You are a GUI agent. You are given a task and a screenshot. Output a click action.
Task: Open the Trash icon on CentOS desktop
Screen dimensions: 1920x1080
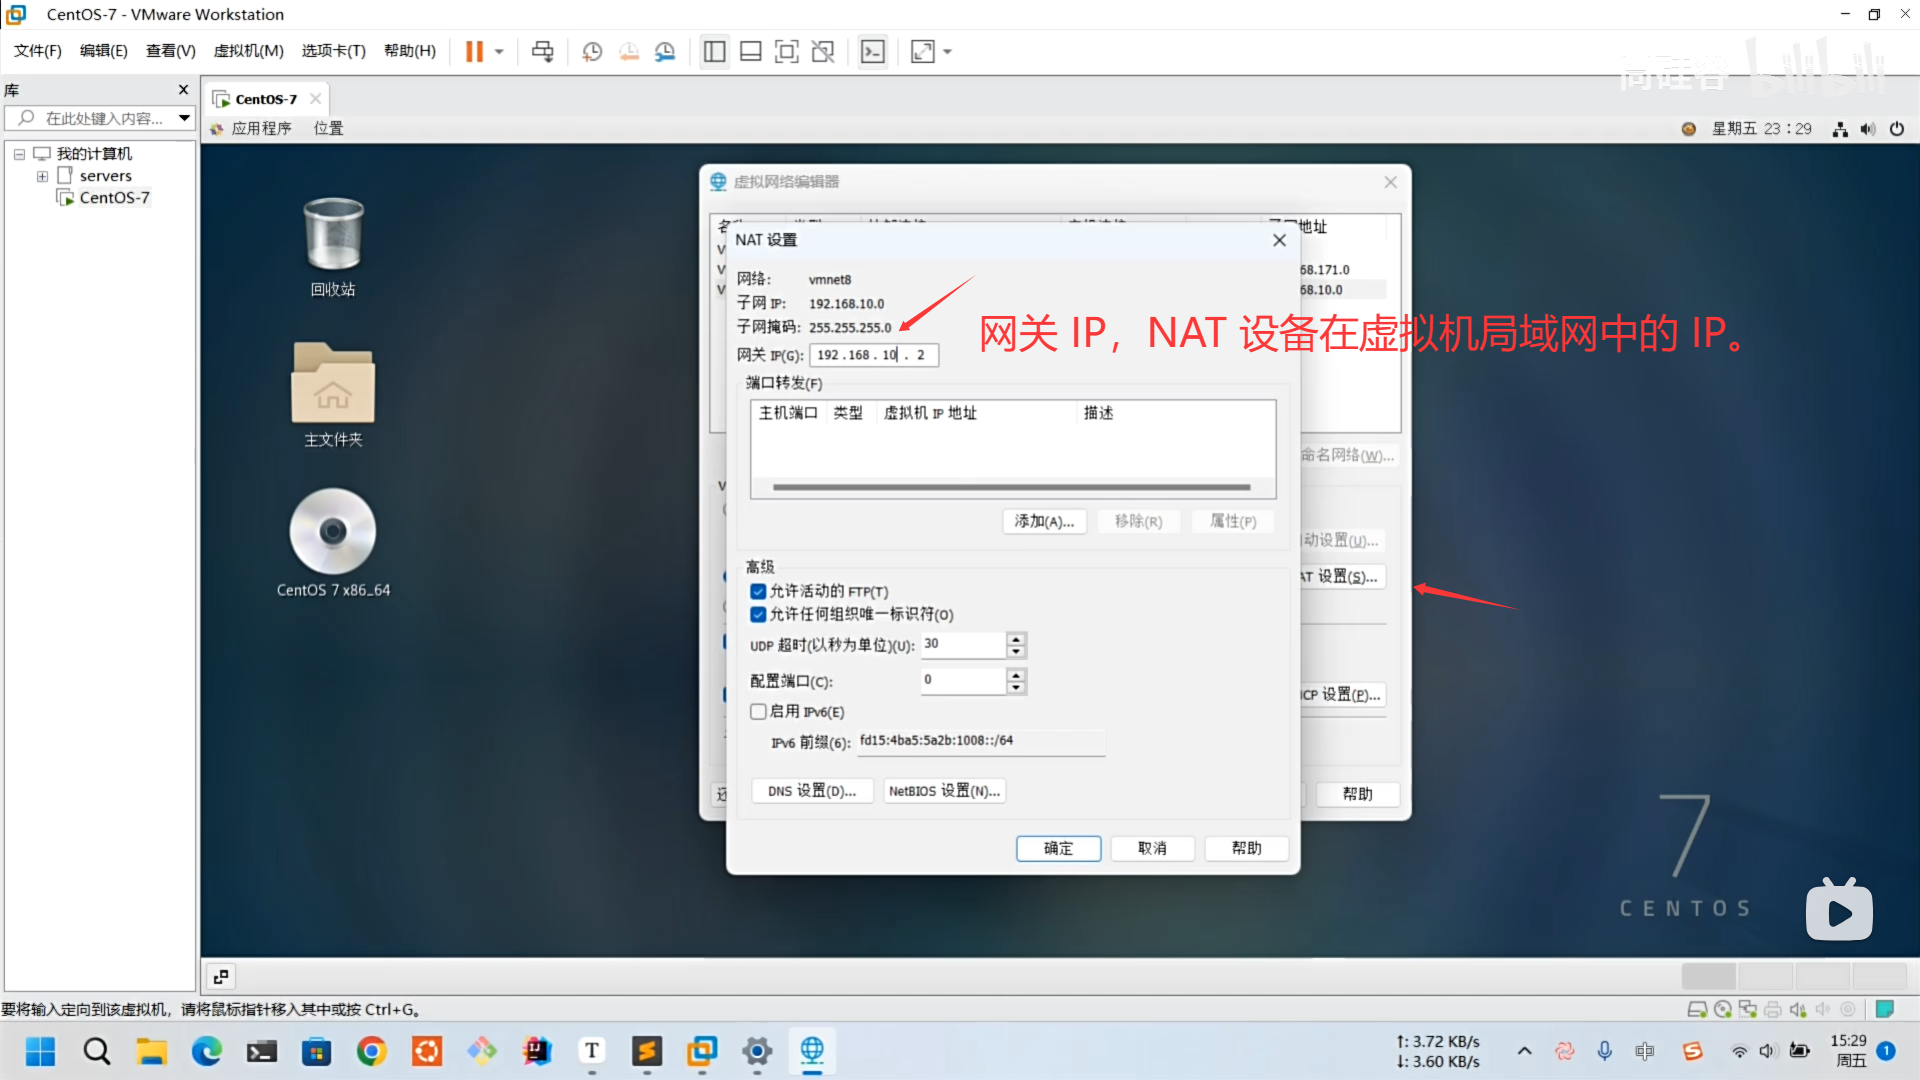[333, 235]
